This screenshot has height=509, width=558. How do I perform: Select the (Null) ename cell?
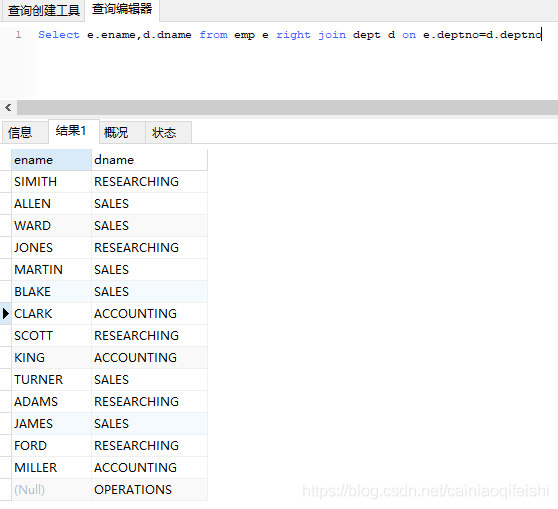pyautogui.click(x=52, y=490)
